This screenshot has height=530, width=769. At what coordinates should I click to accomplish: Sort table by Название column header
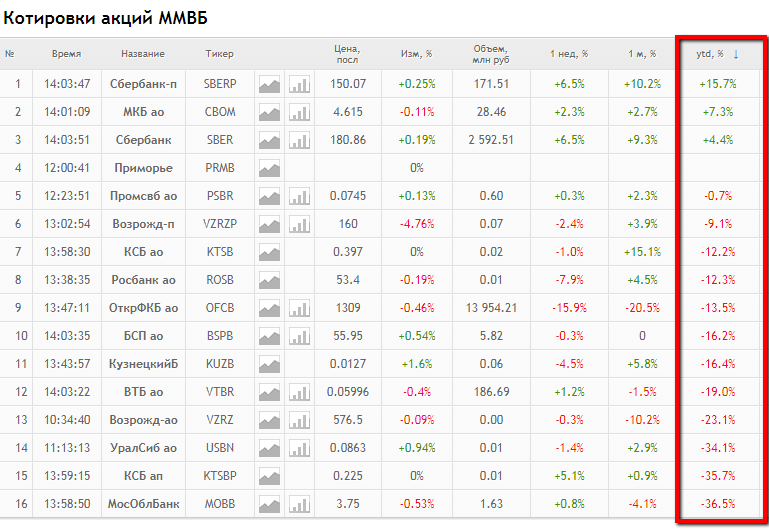click(143, 54)
